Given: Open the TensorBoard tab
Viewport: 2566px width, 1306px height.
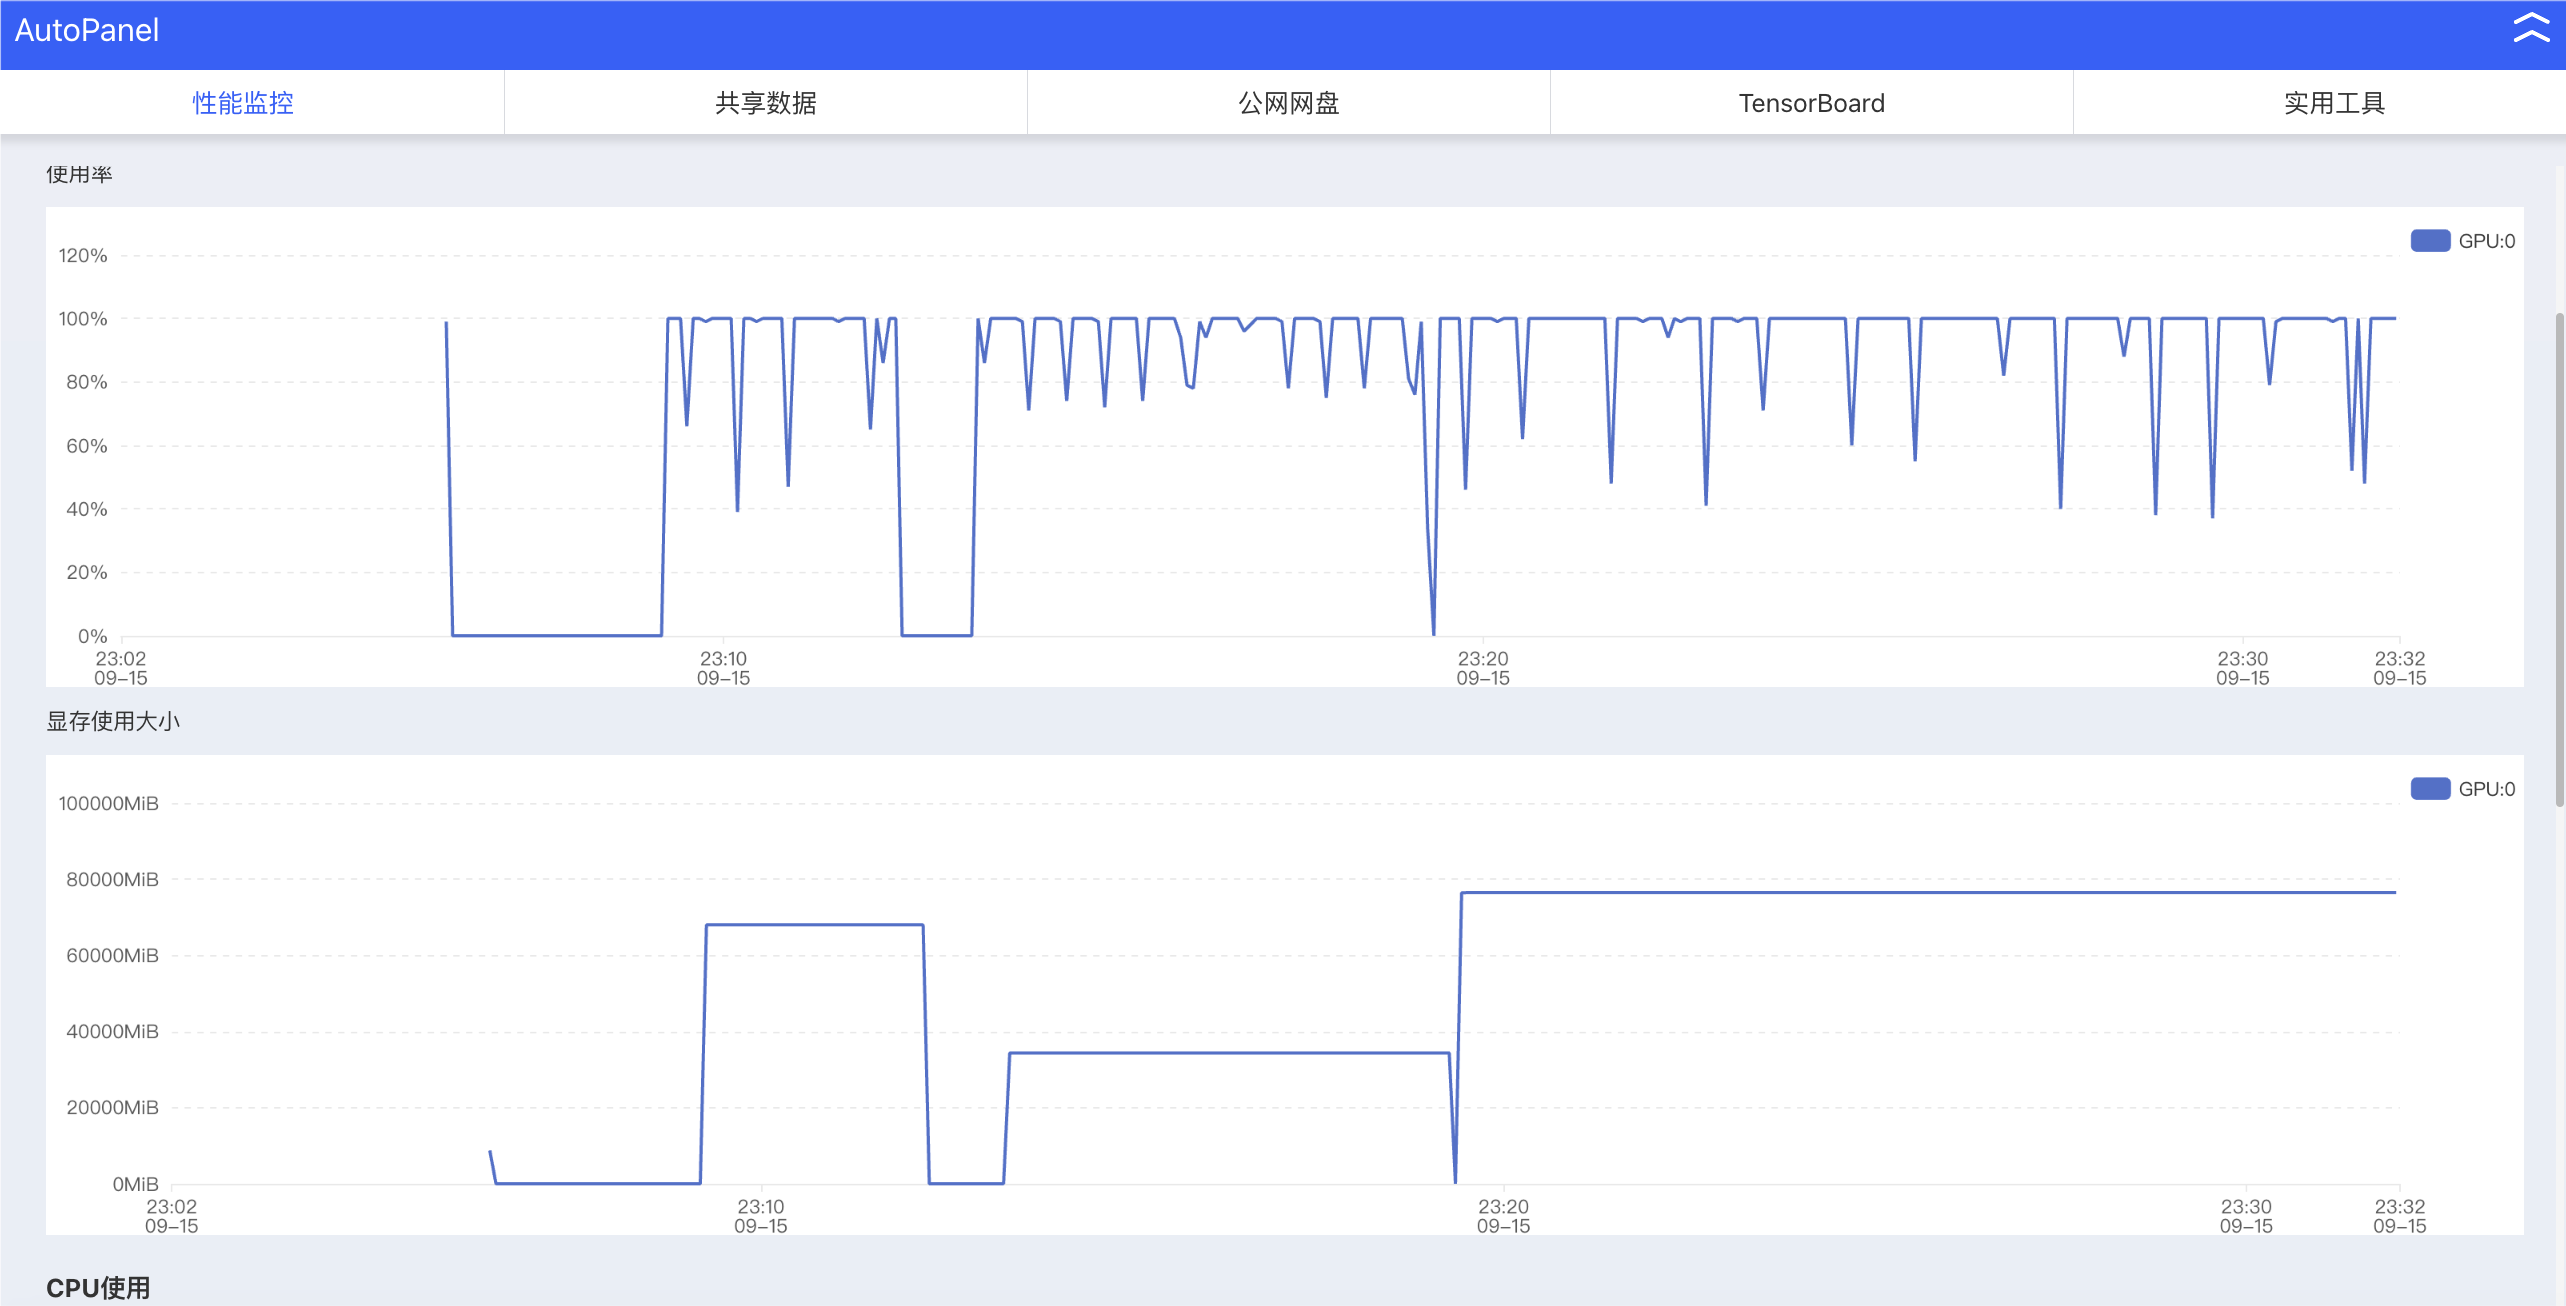Looking at the screenshot, I should click(x=1811, y=103).
